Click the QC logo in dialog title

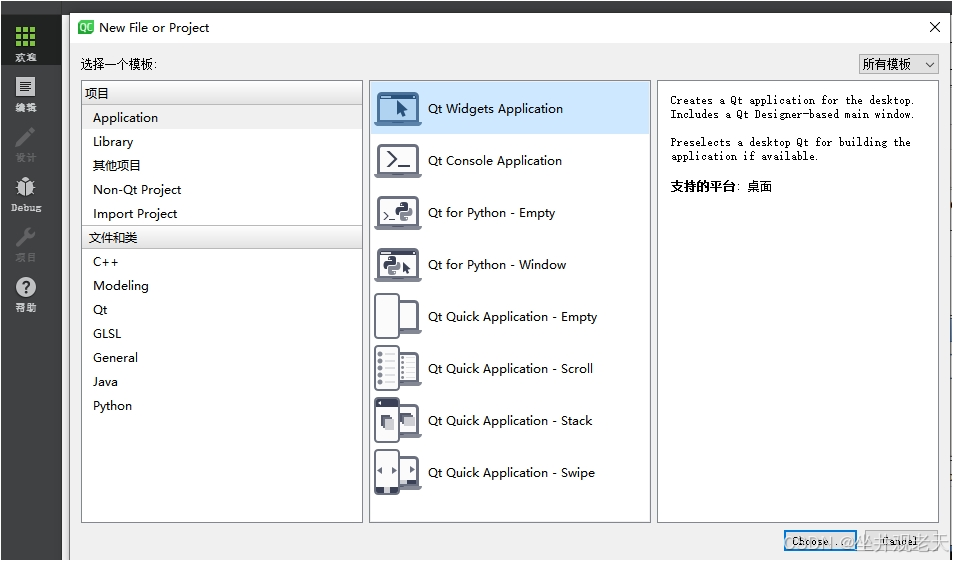pos(86,27)
